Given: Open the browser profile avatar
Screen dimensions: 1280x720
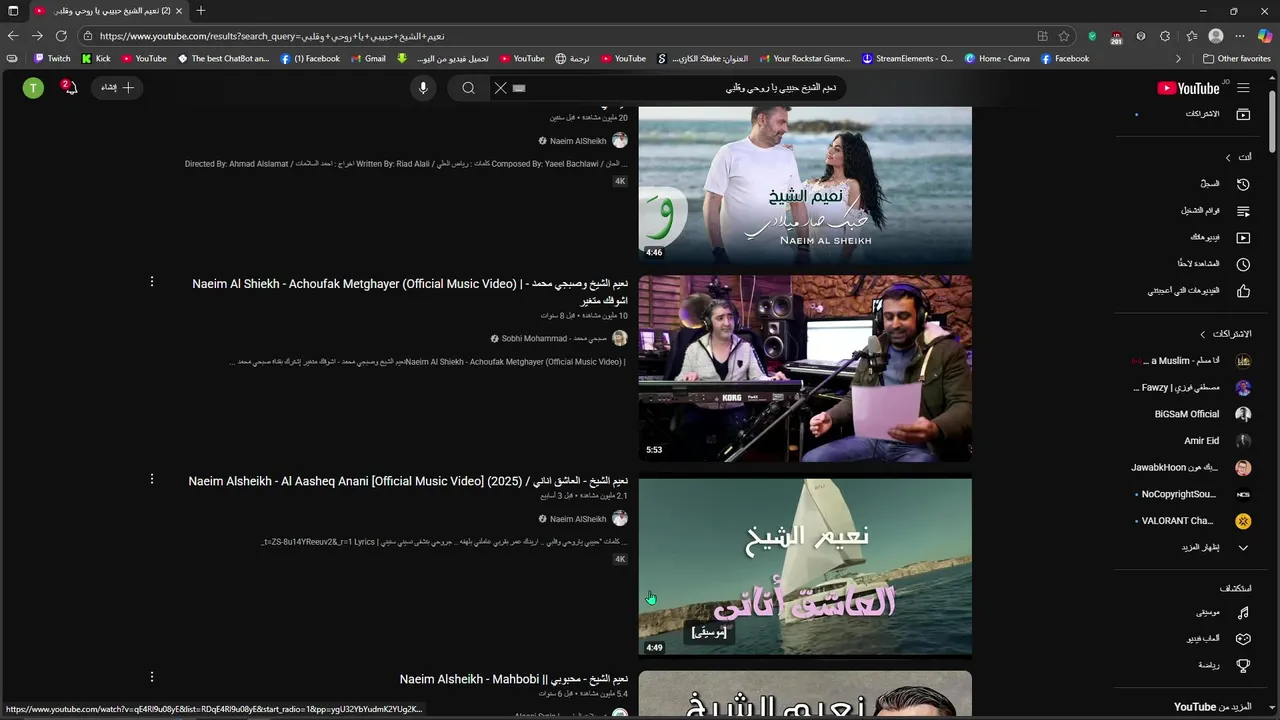Looking at the screenshot, I should [x=1216, y=36].
